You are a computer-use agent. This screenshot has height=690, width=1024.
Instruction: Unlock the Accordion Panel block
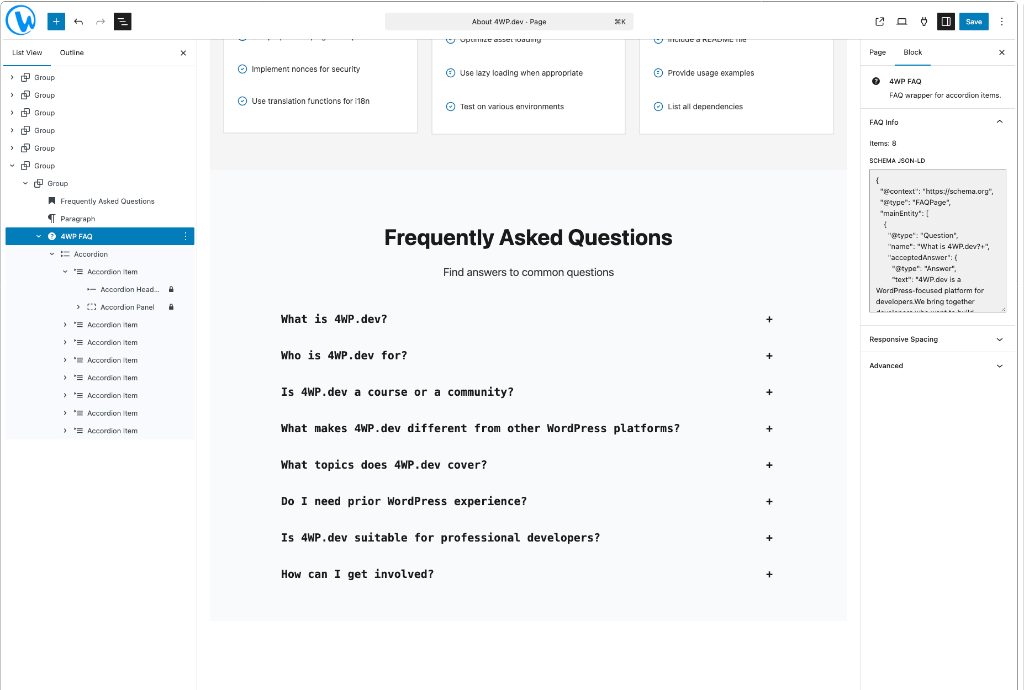point(170,306)
